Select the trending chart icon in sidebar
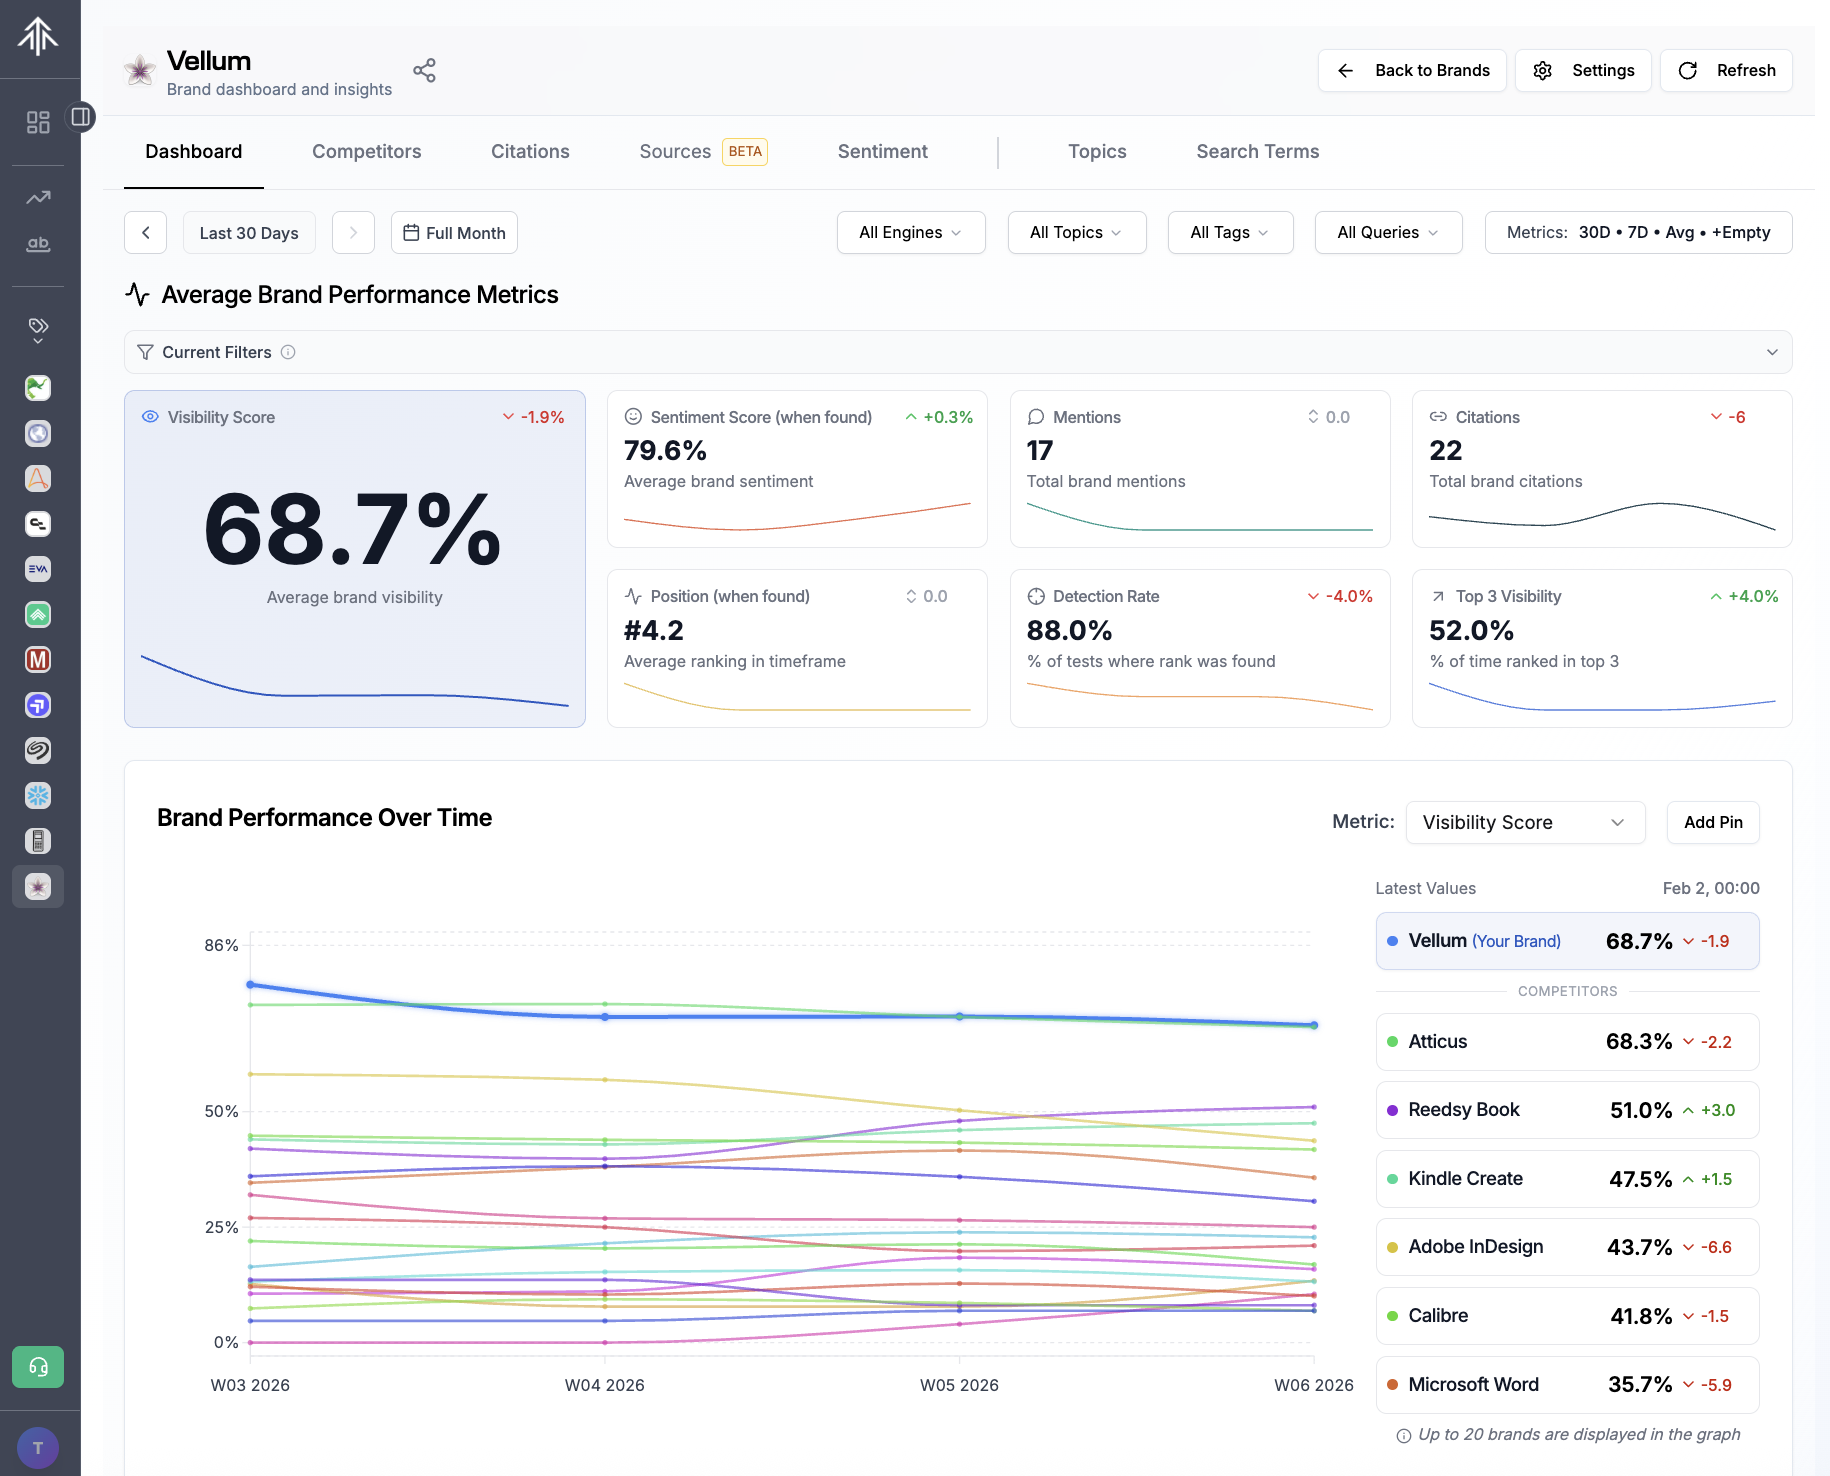1830x1476 pixels. [x=37, y=197]
